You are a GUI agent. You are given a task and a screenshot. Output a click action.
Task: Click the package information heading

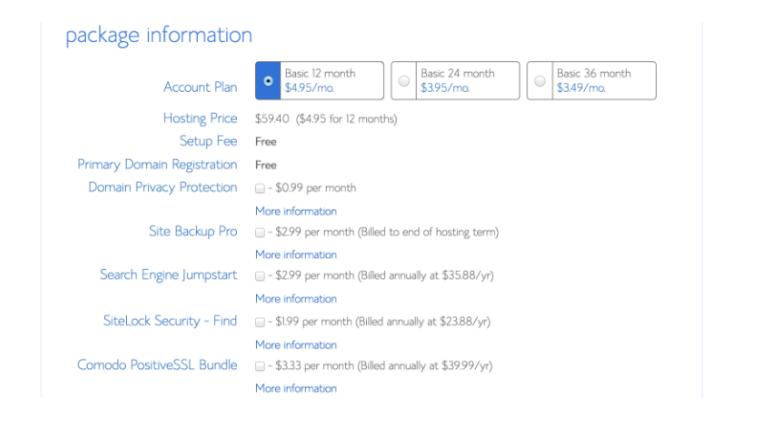(159, 36)
